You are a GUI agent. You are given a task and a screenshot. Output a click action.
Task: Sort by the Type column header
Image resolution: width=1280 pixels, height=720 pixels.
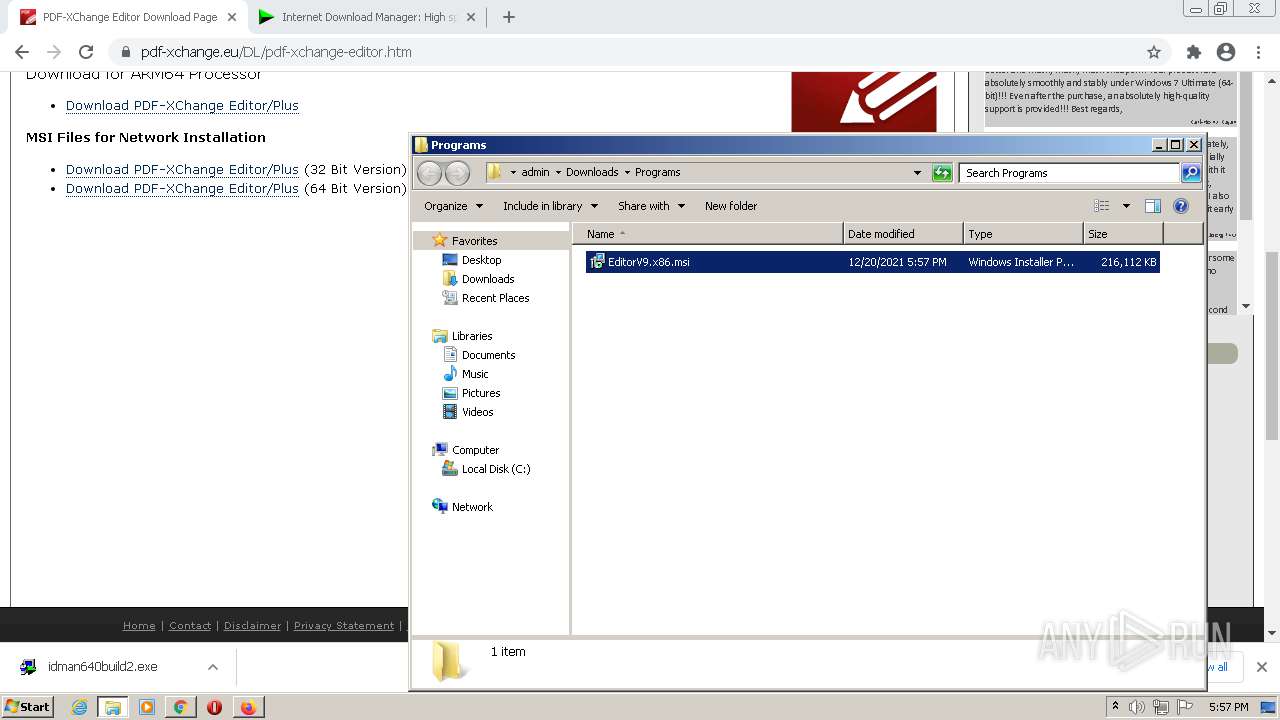[x=1024, y=234]
